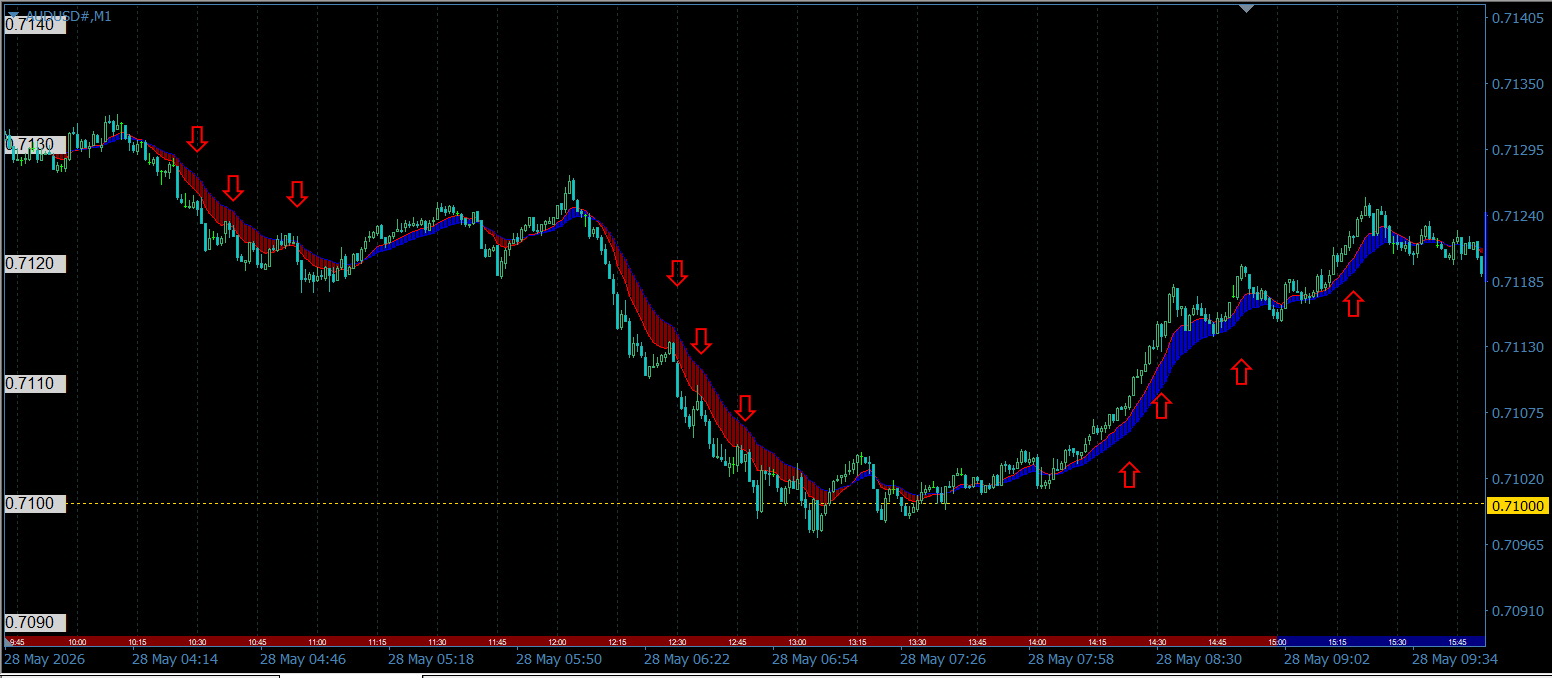The width and height of the screenshot is (1552, 678).
Task: Click 0.71075 on the price axis
Action: pos(1519,413)
